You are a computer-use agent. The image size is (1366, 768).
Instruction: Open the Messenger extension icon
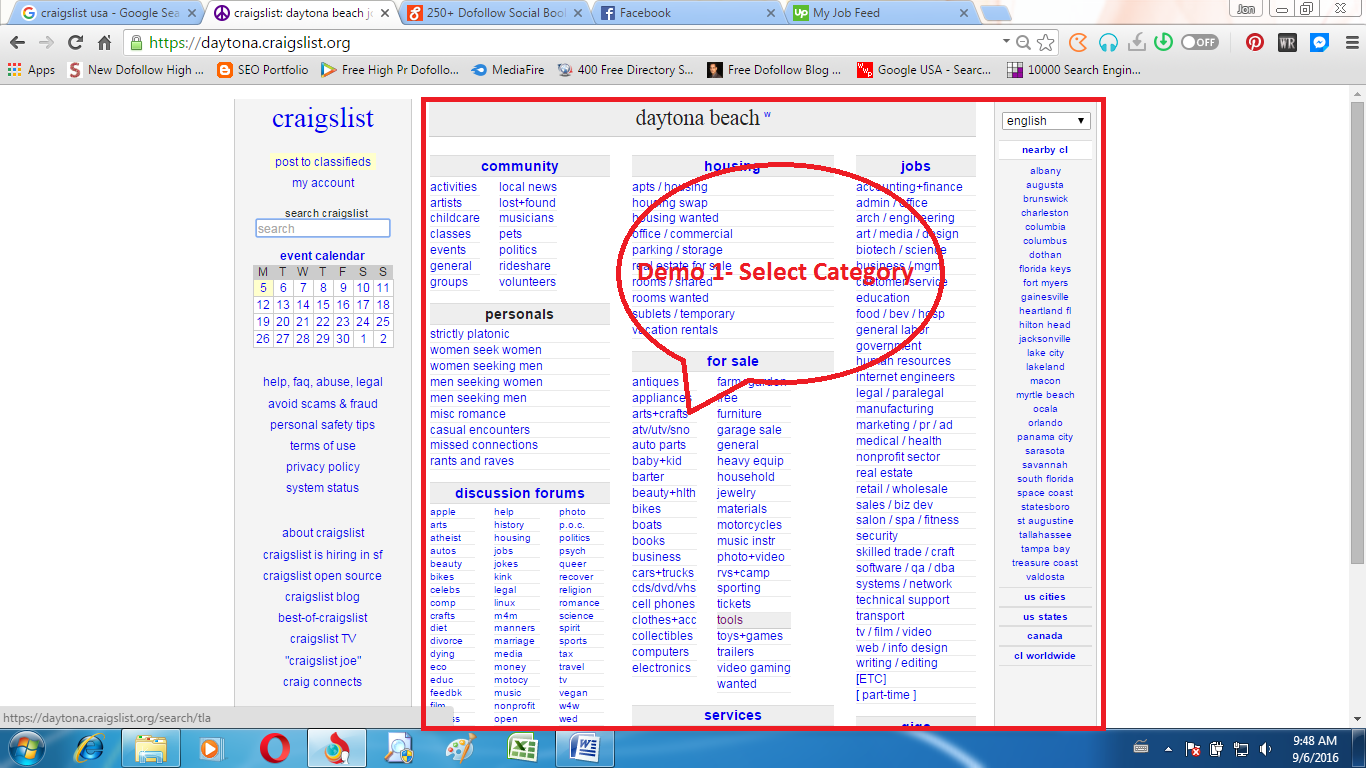[x=1319, y=43]
